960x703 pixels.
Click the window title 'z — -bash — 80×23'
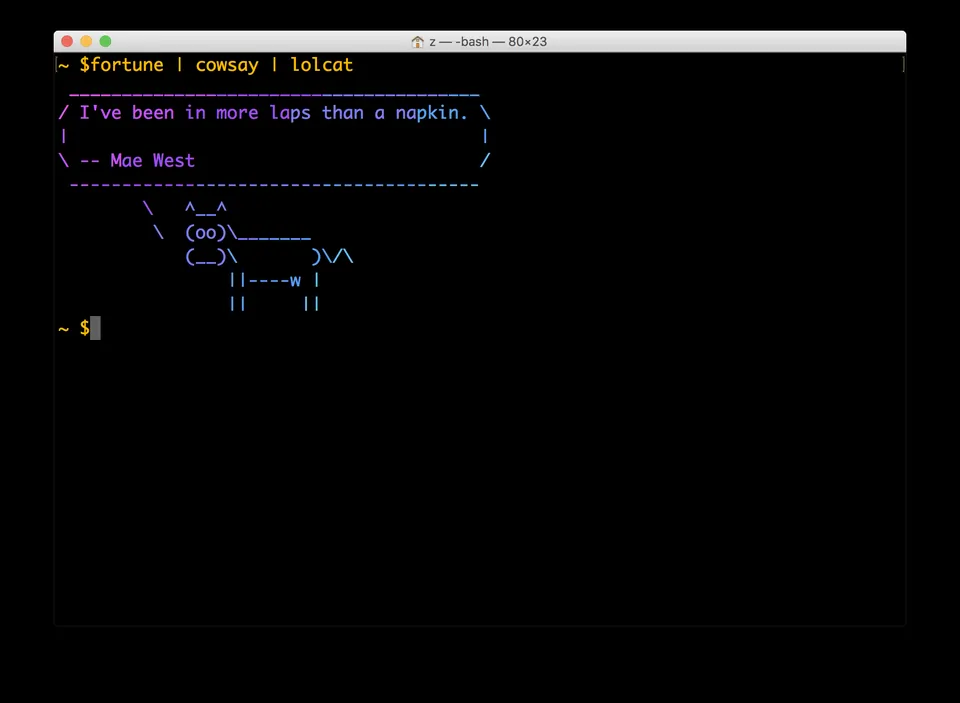point(488,42)
